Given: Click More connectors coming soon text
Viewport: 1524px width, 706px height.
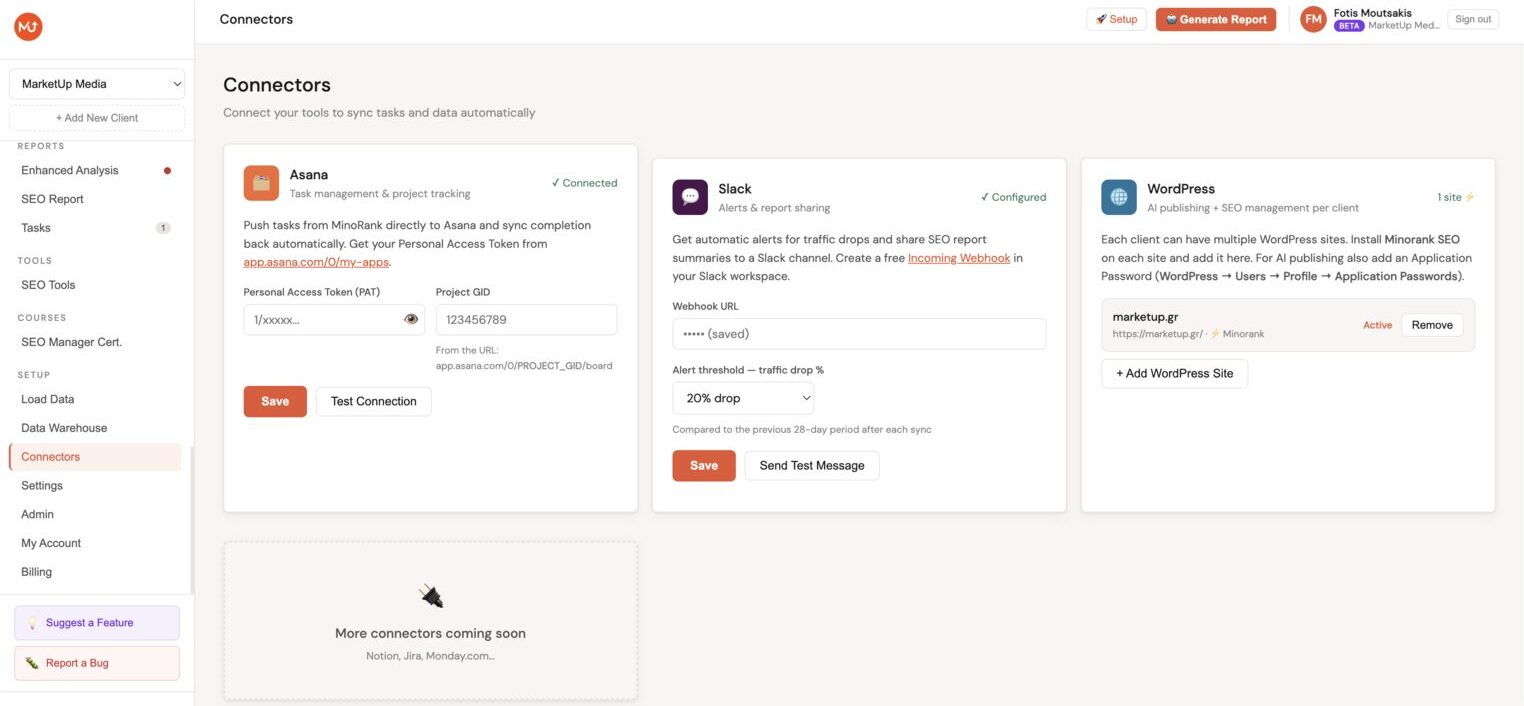Looking at the screenshot, I should 430,633.
